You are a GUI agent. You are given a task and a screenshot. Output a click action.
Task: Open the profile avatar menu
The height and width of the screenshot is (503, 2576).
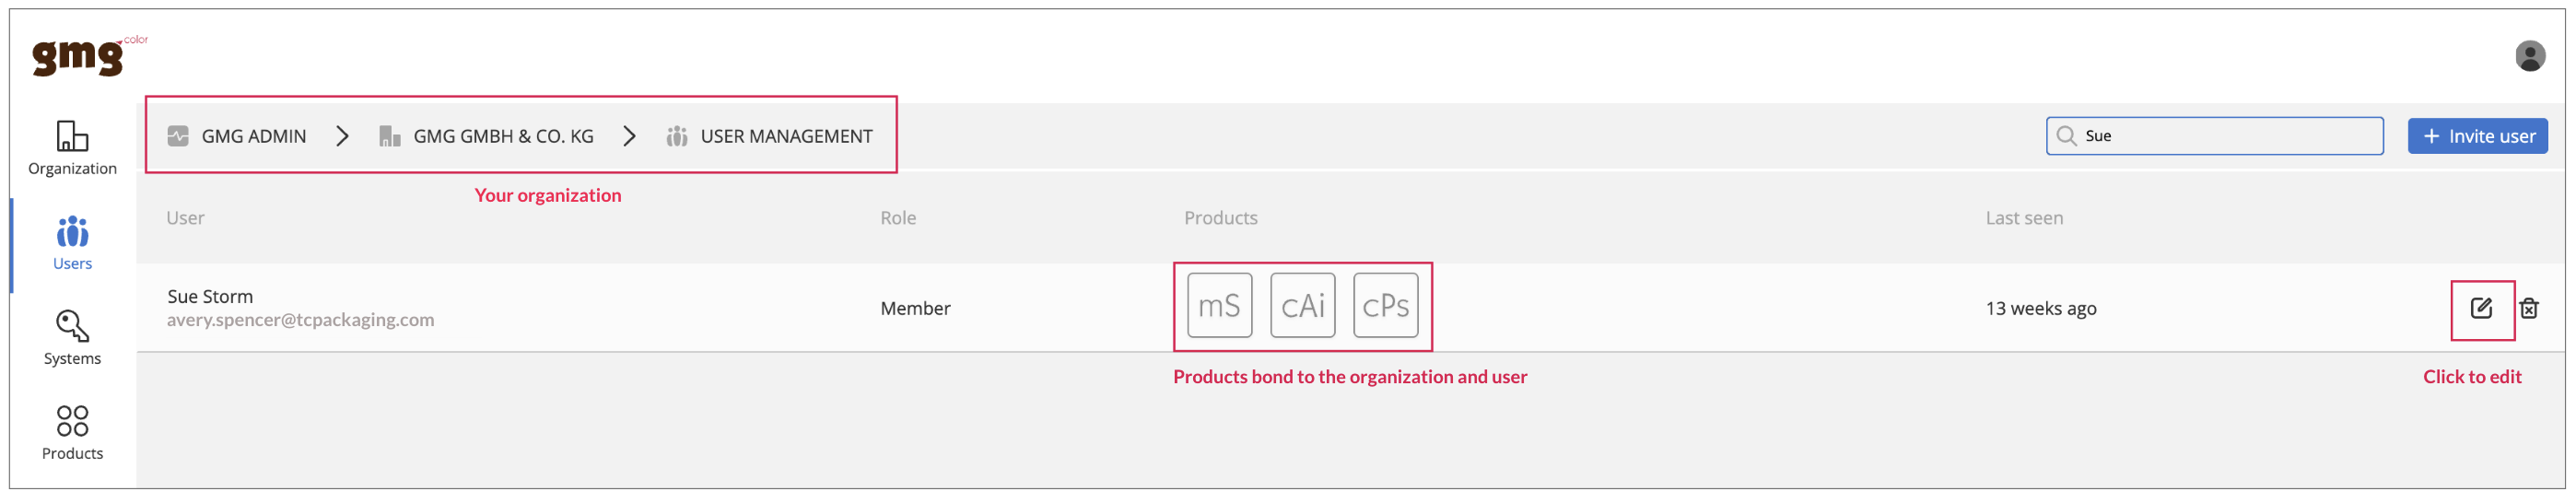(x=2530, y=56)
